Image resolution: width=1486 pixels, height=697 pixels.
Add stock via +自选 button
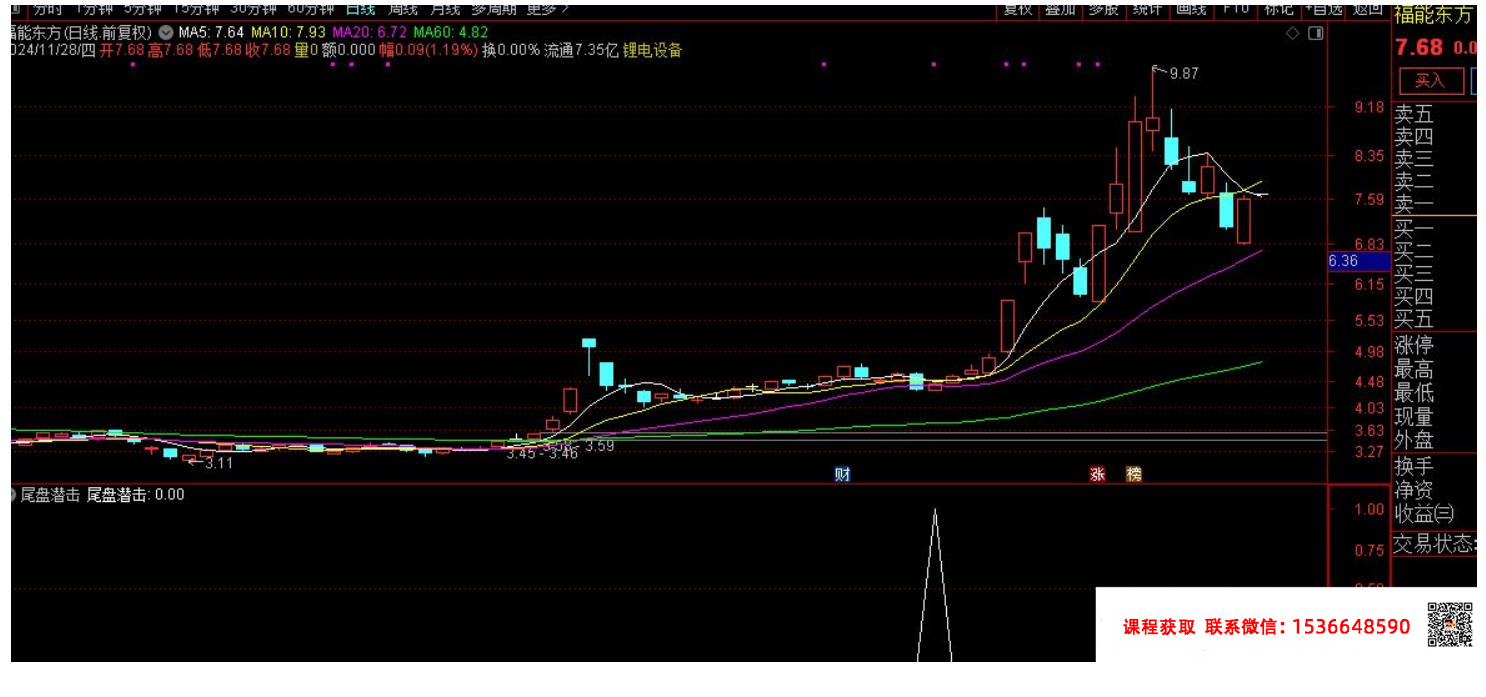tap(1322, 8)
